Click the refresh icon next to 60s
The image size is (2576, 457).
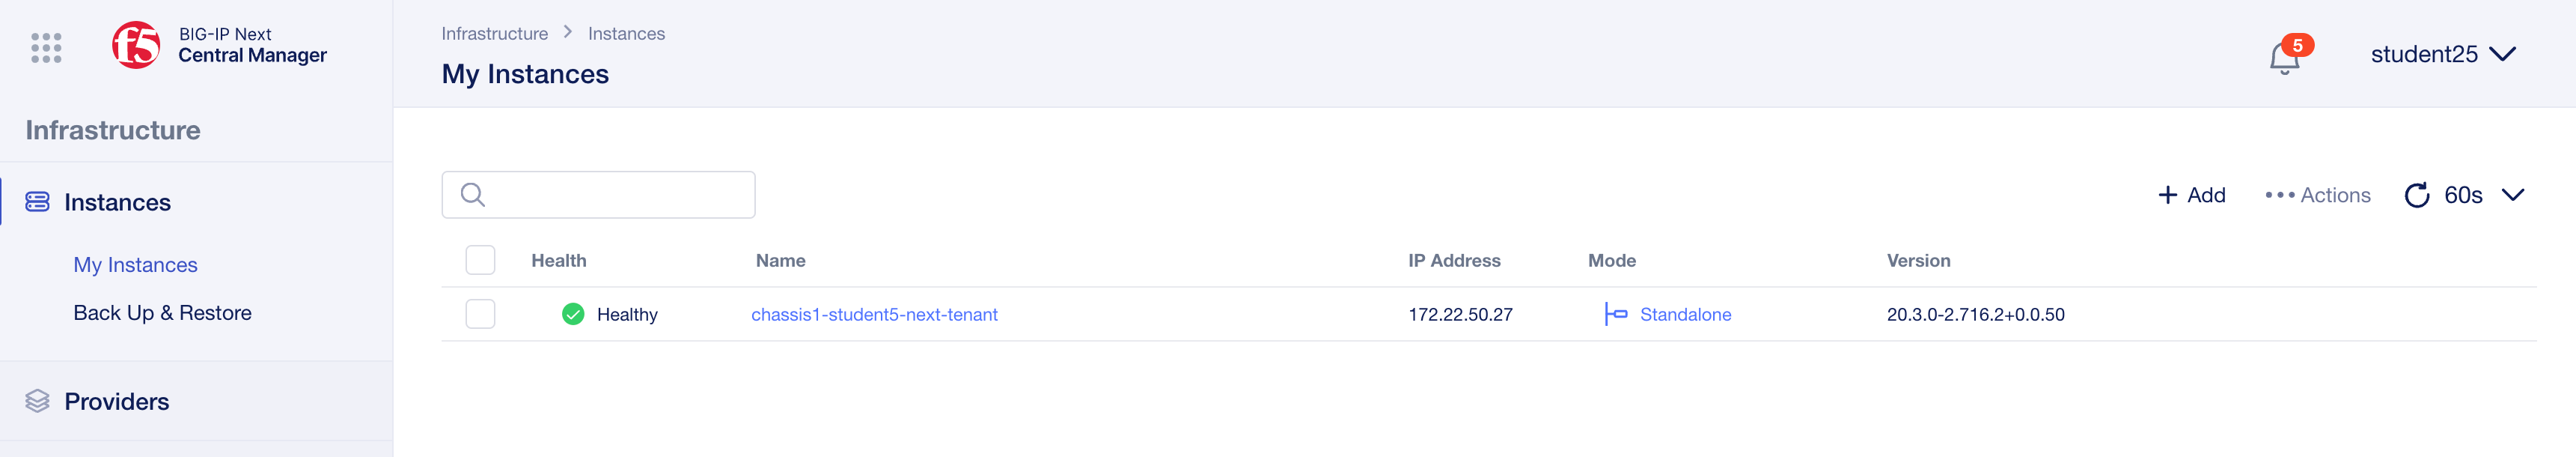[2416, 195]
